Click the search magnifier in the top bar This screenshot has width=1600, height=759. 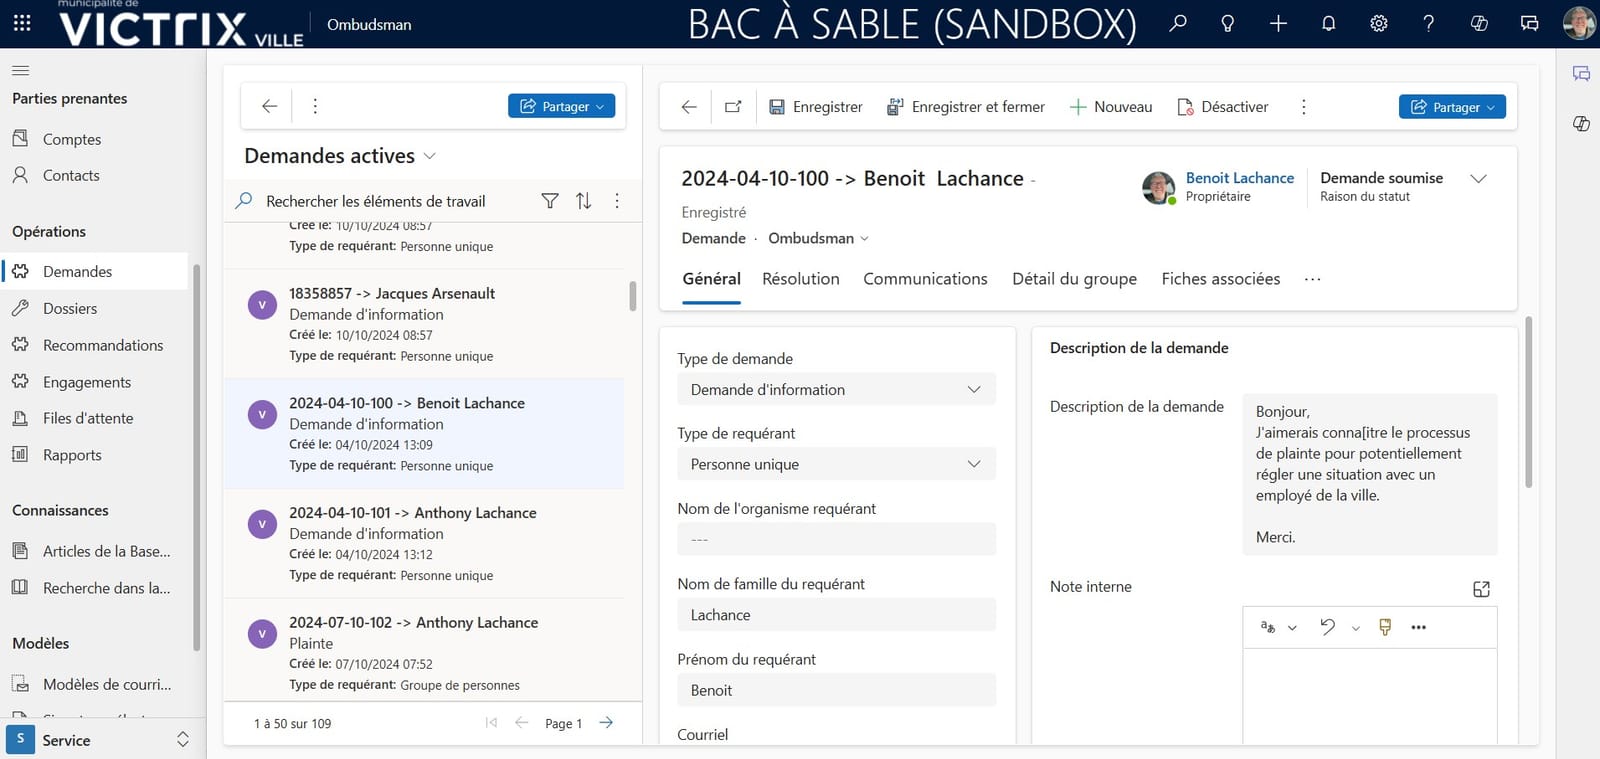(1178, 23)
